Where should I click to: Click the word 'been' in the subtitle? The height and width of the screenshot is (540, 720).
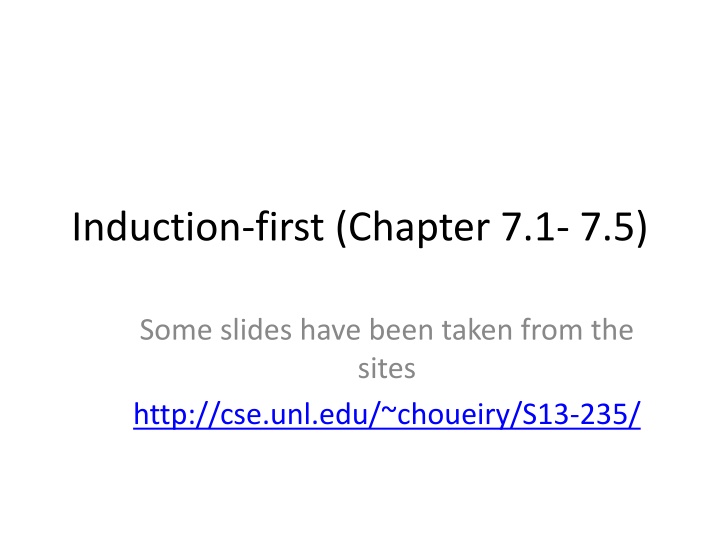click(402, 330)
